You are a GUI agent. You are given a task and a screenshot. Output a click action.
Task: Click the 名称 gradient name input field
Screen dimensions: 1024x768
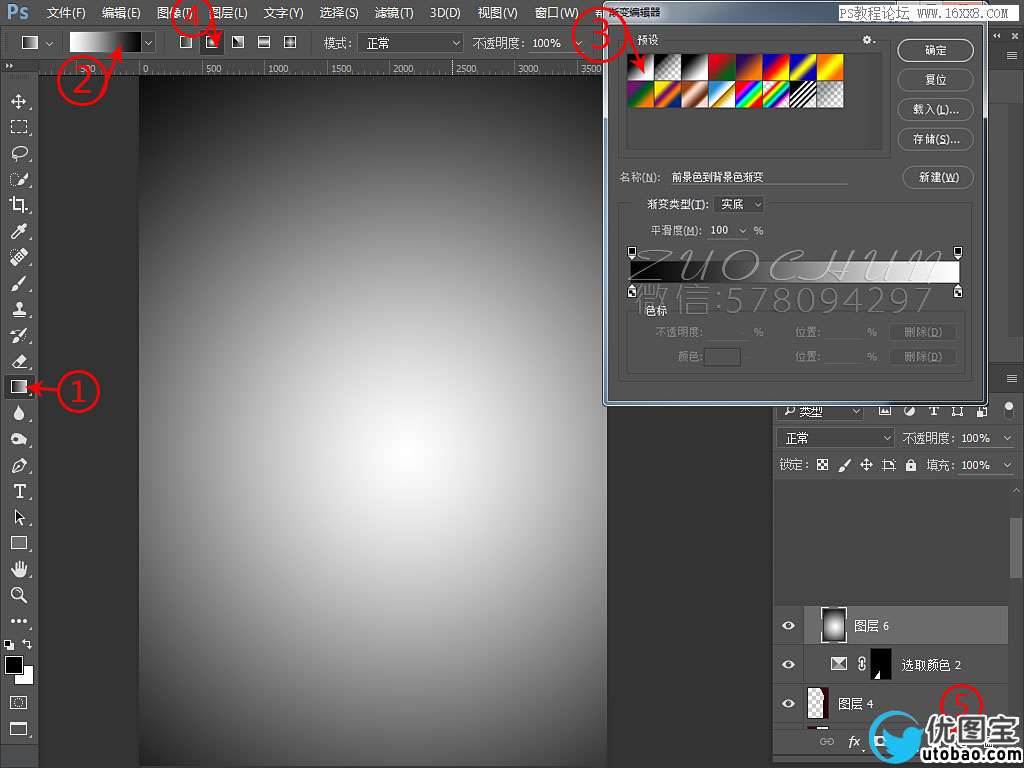coord(758,177)
